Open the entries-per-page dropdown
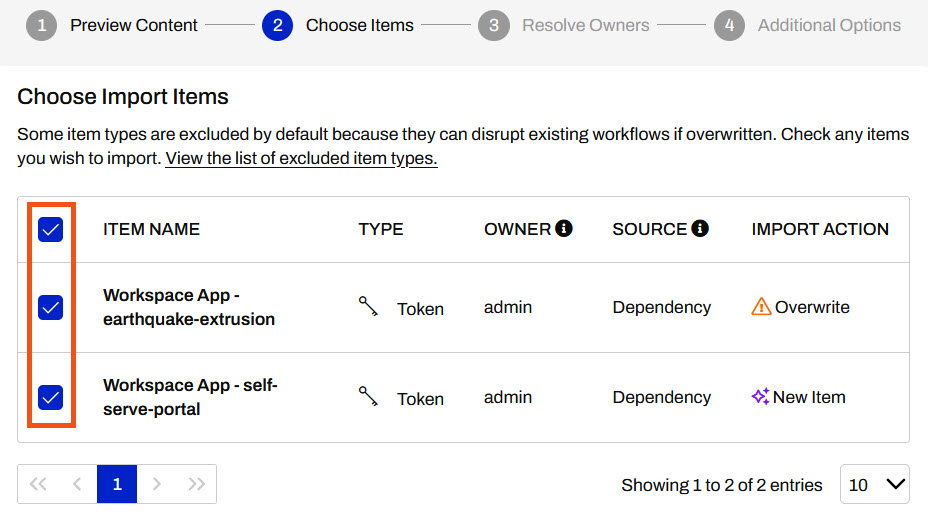The height and width of the screenshot is (528, 928). tap(876, 484)
